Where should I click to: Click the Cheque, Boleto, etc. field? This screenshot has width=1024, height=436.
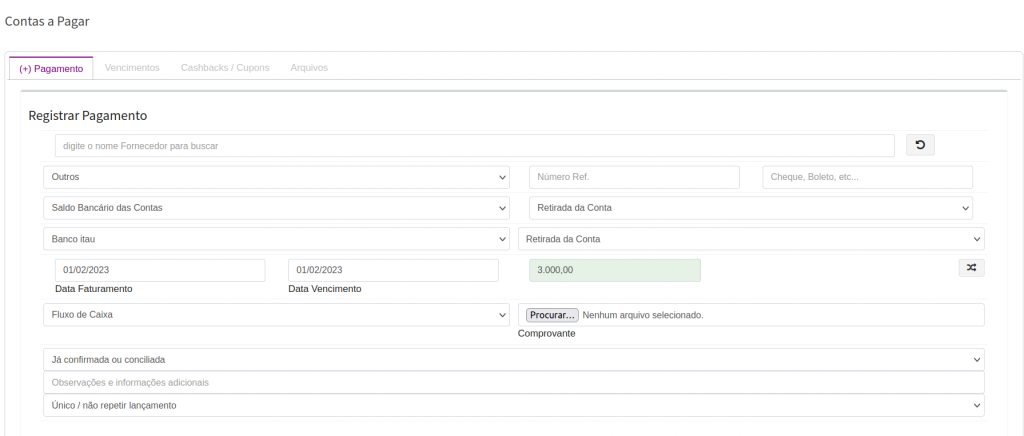pyautogui.click(x=867, y=177)
